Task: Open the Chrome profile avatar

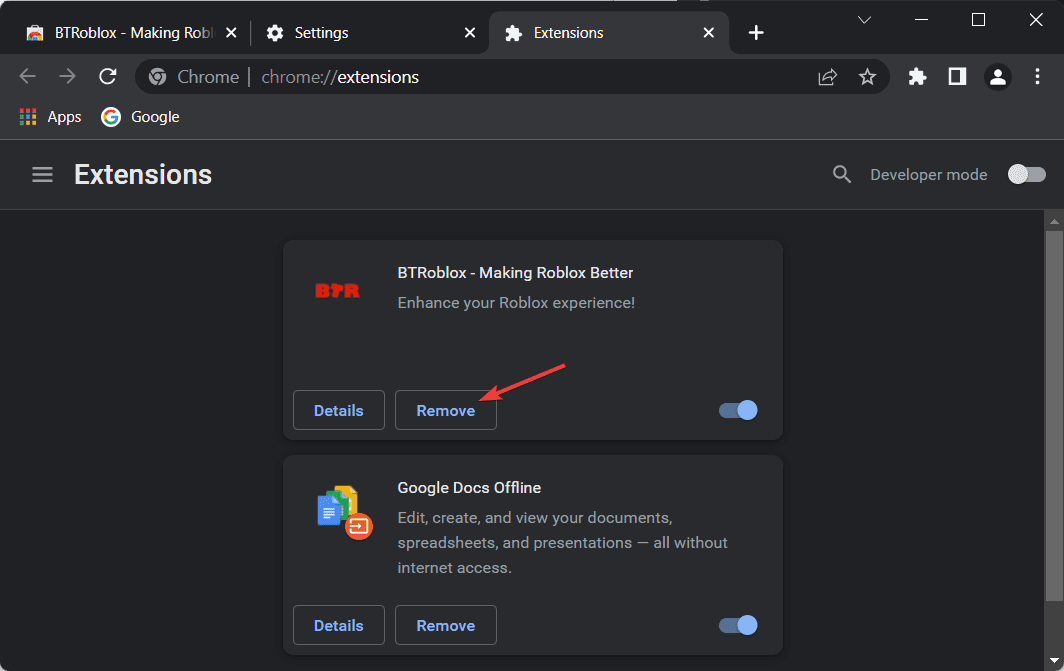Action: [997, 76]
